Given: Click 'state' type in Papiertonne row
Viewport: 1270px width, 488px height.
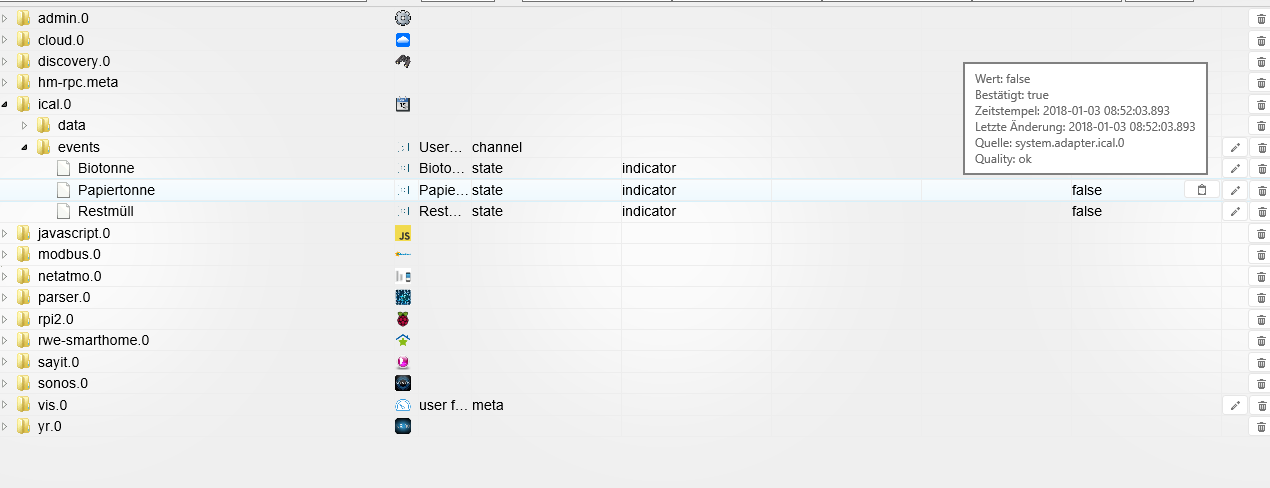Looking at the screenshot, I should point(487,190).
